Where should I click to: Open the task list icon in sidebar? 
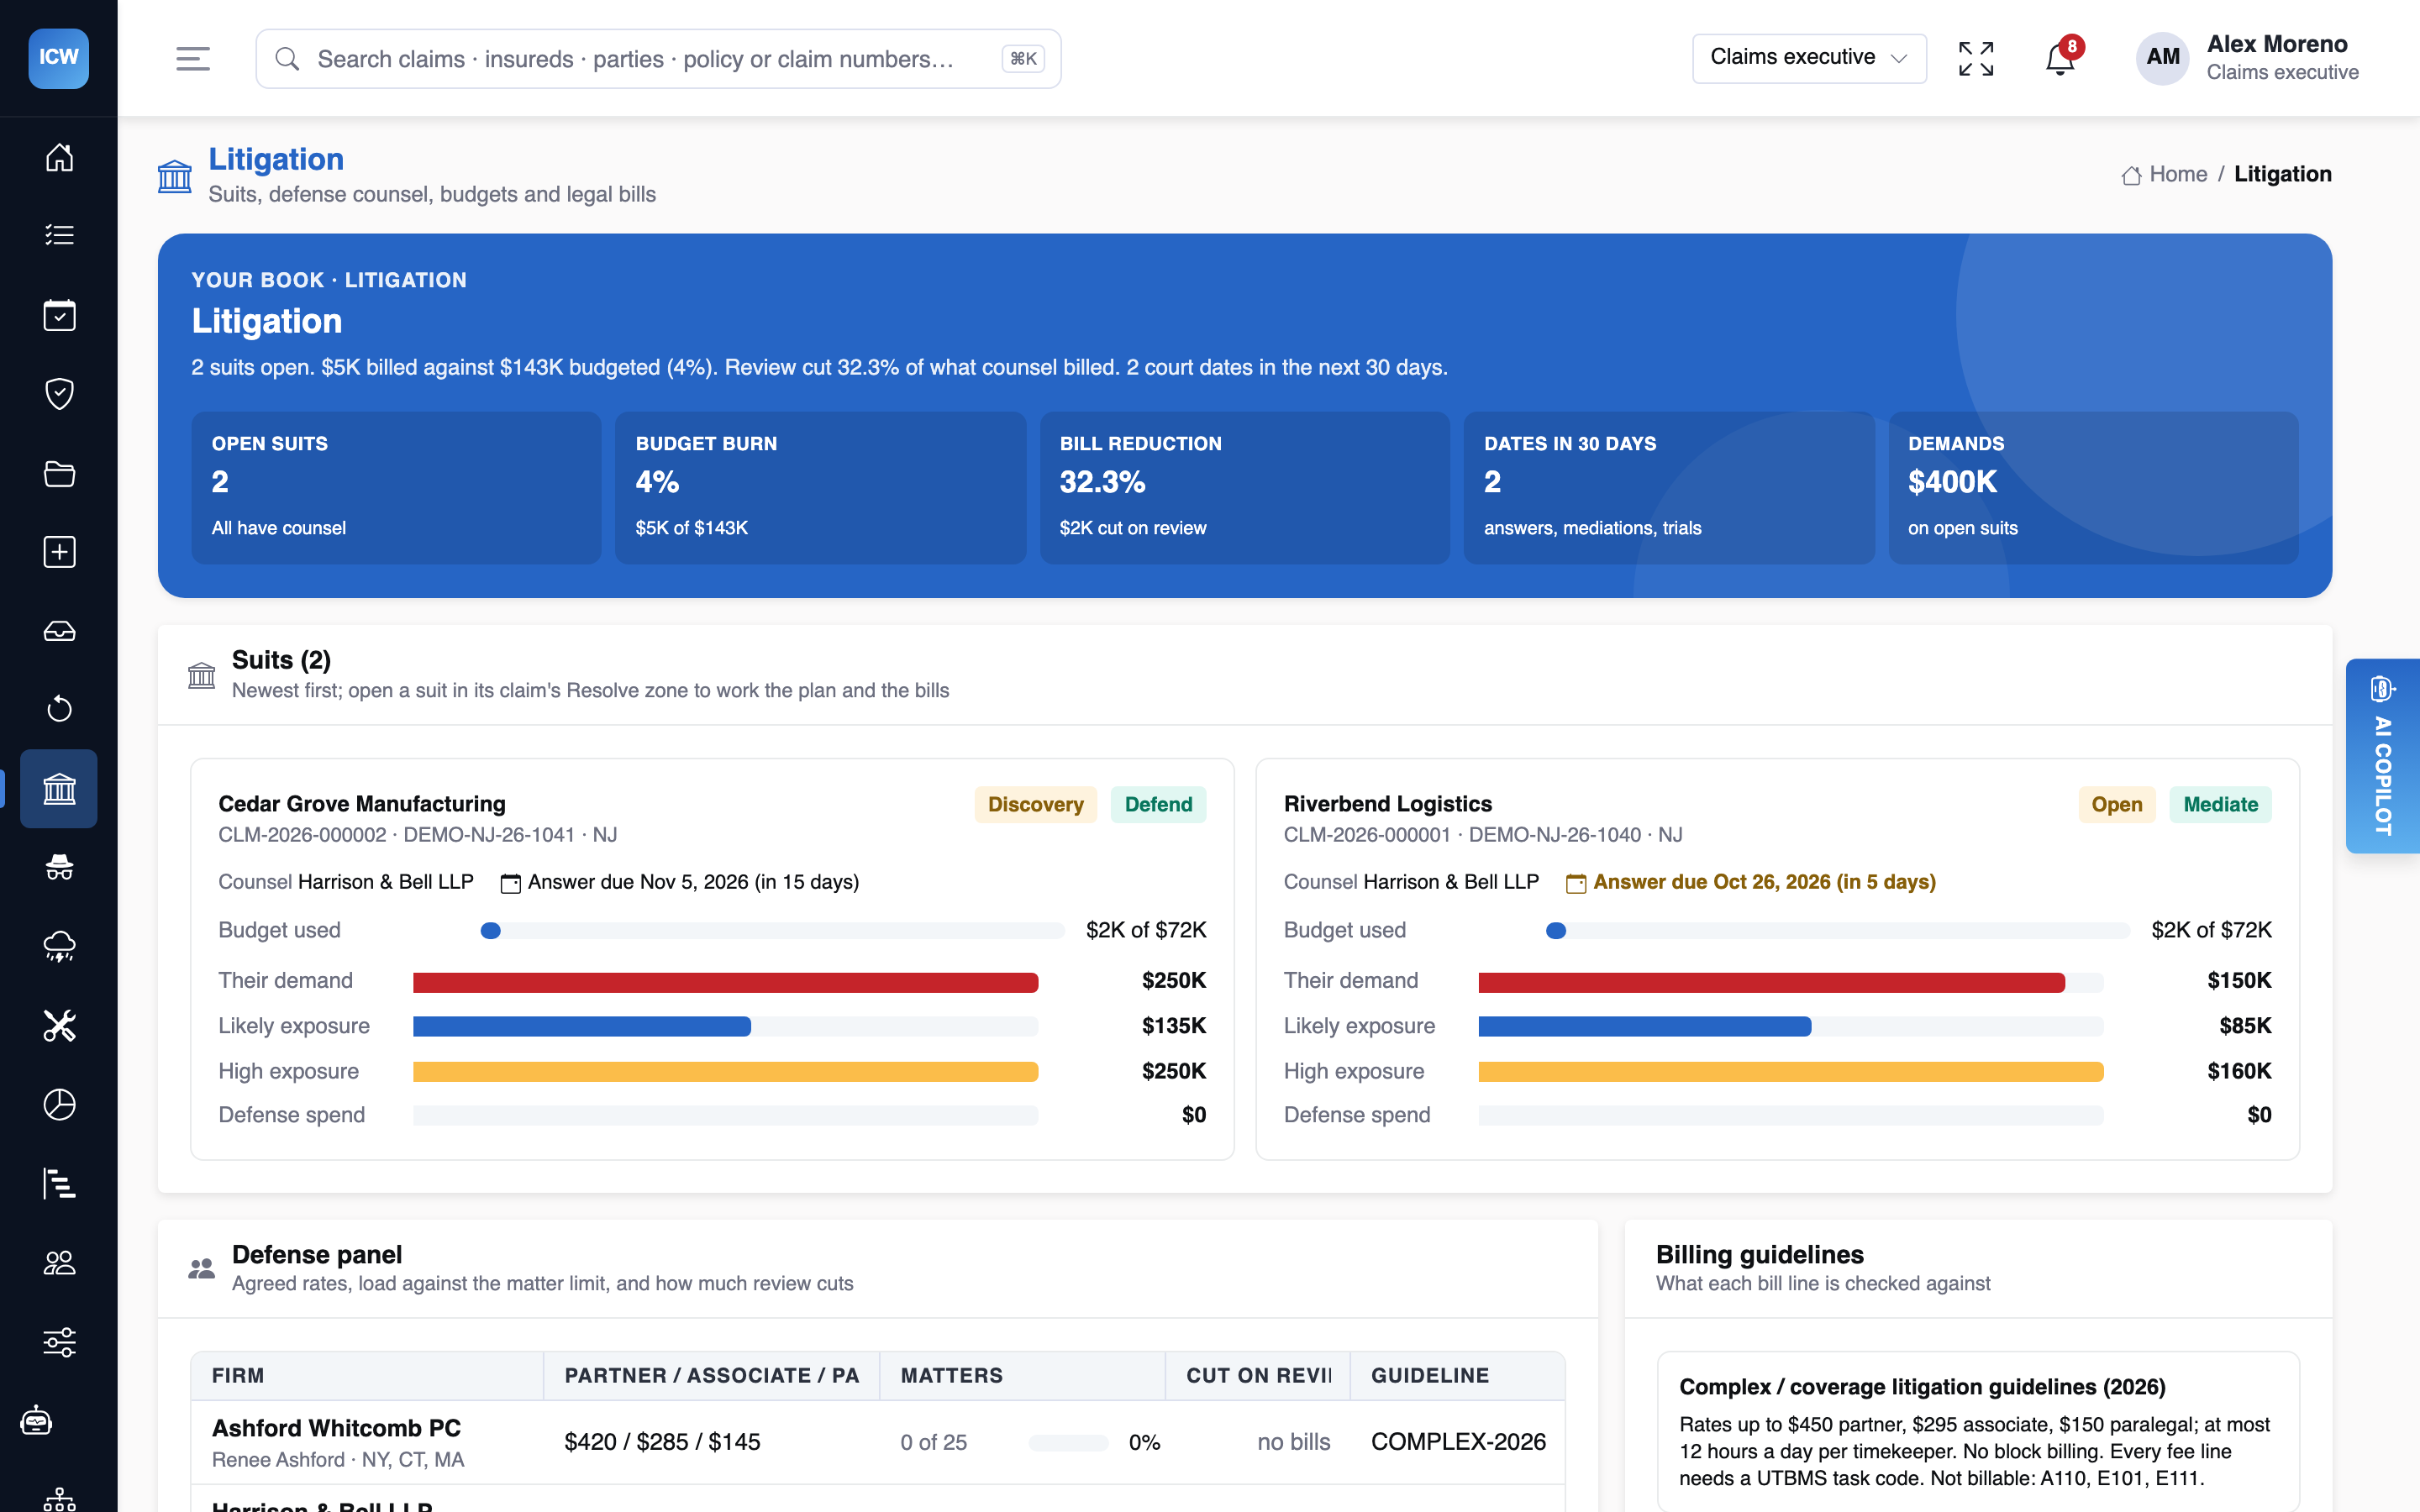click(x=59, y=235)
